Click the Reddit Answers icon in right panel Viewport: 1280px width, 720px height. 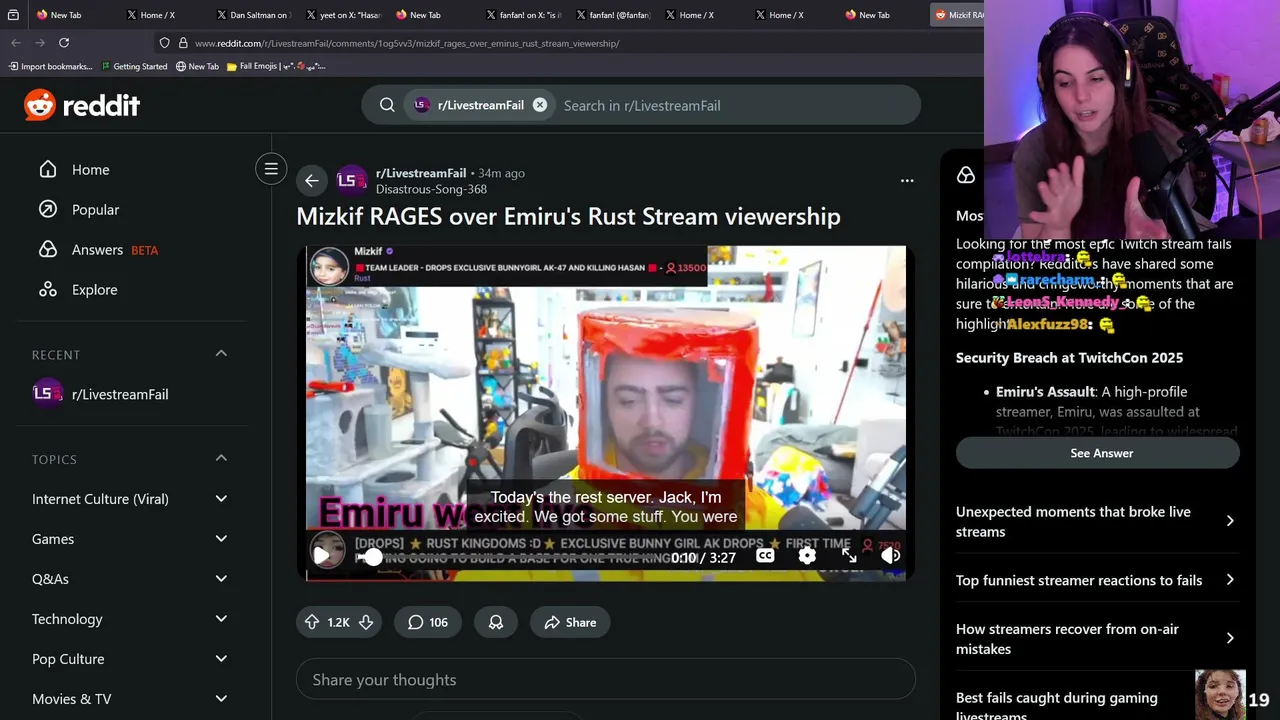tap(966, 175)
